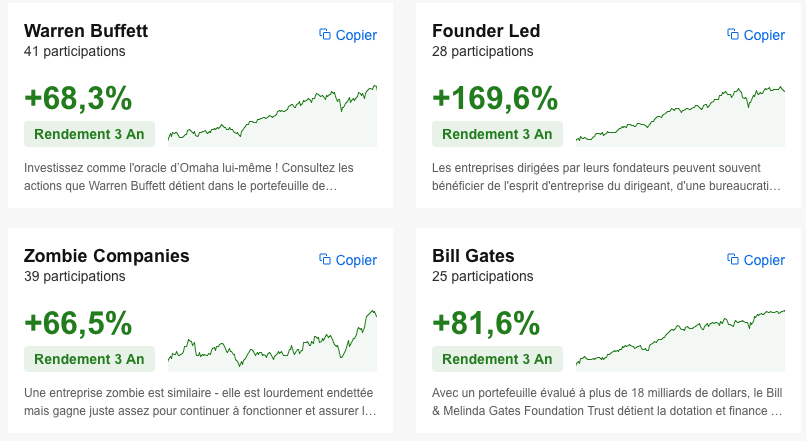Click the Warren Buffett performance chart
This screenshot has width=806, height=441.
pyautogui.click(x=273, y=118)
